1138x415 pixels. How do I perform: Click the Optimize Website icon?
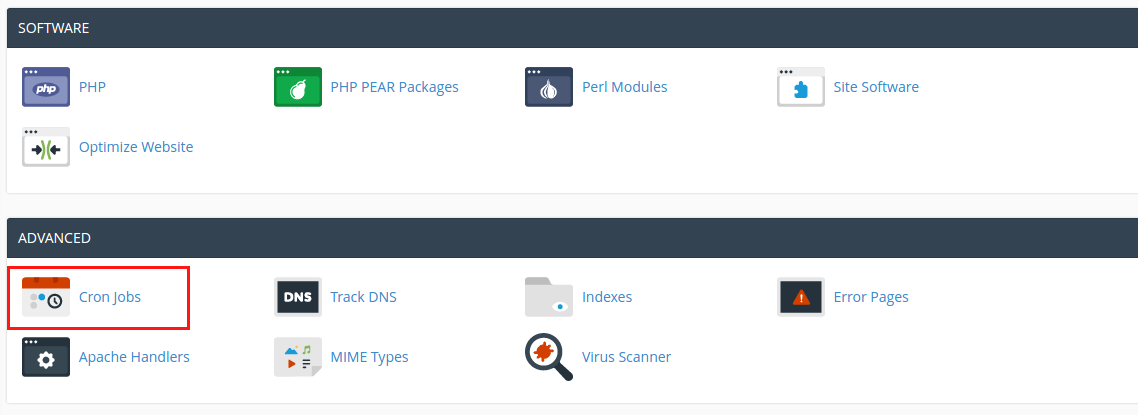(46, 147)
